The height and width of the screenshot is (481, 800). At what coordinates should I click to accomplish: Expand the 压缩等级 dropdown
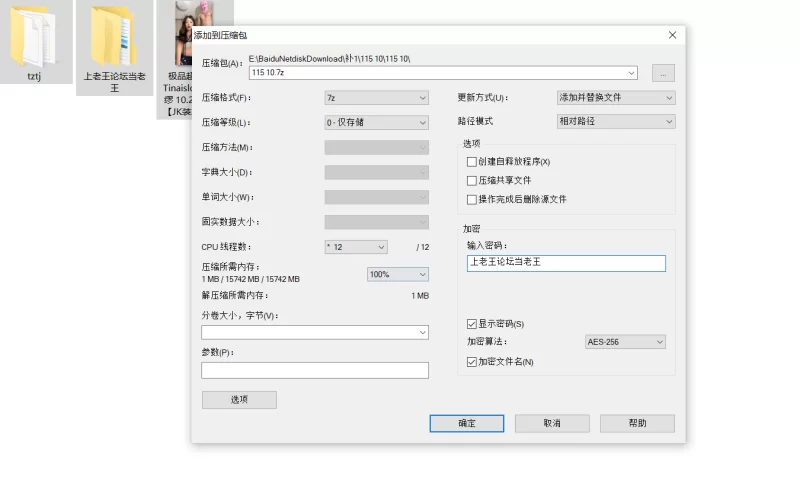(x=376, y=123)
